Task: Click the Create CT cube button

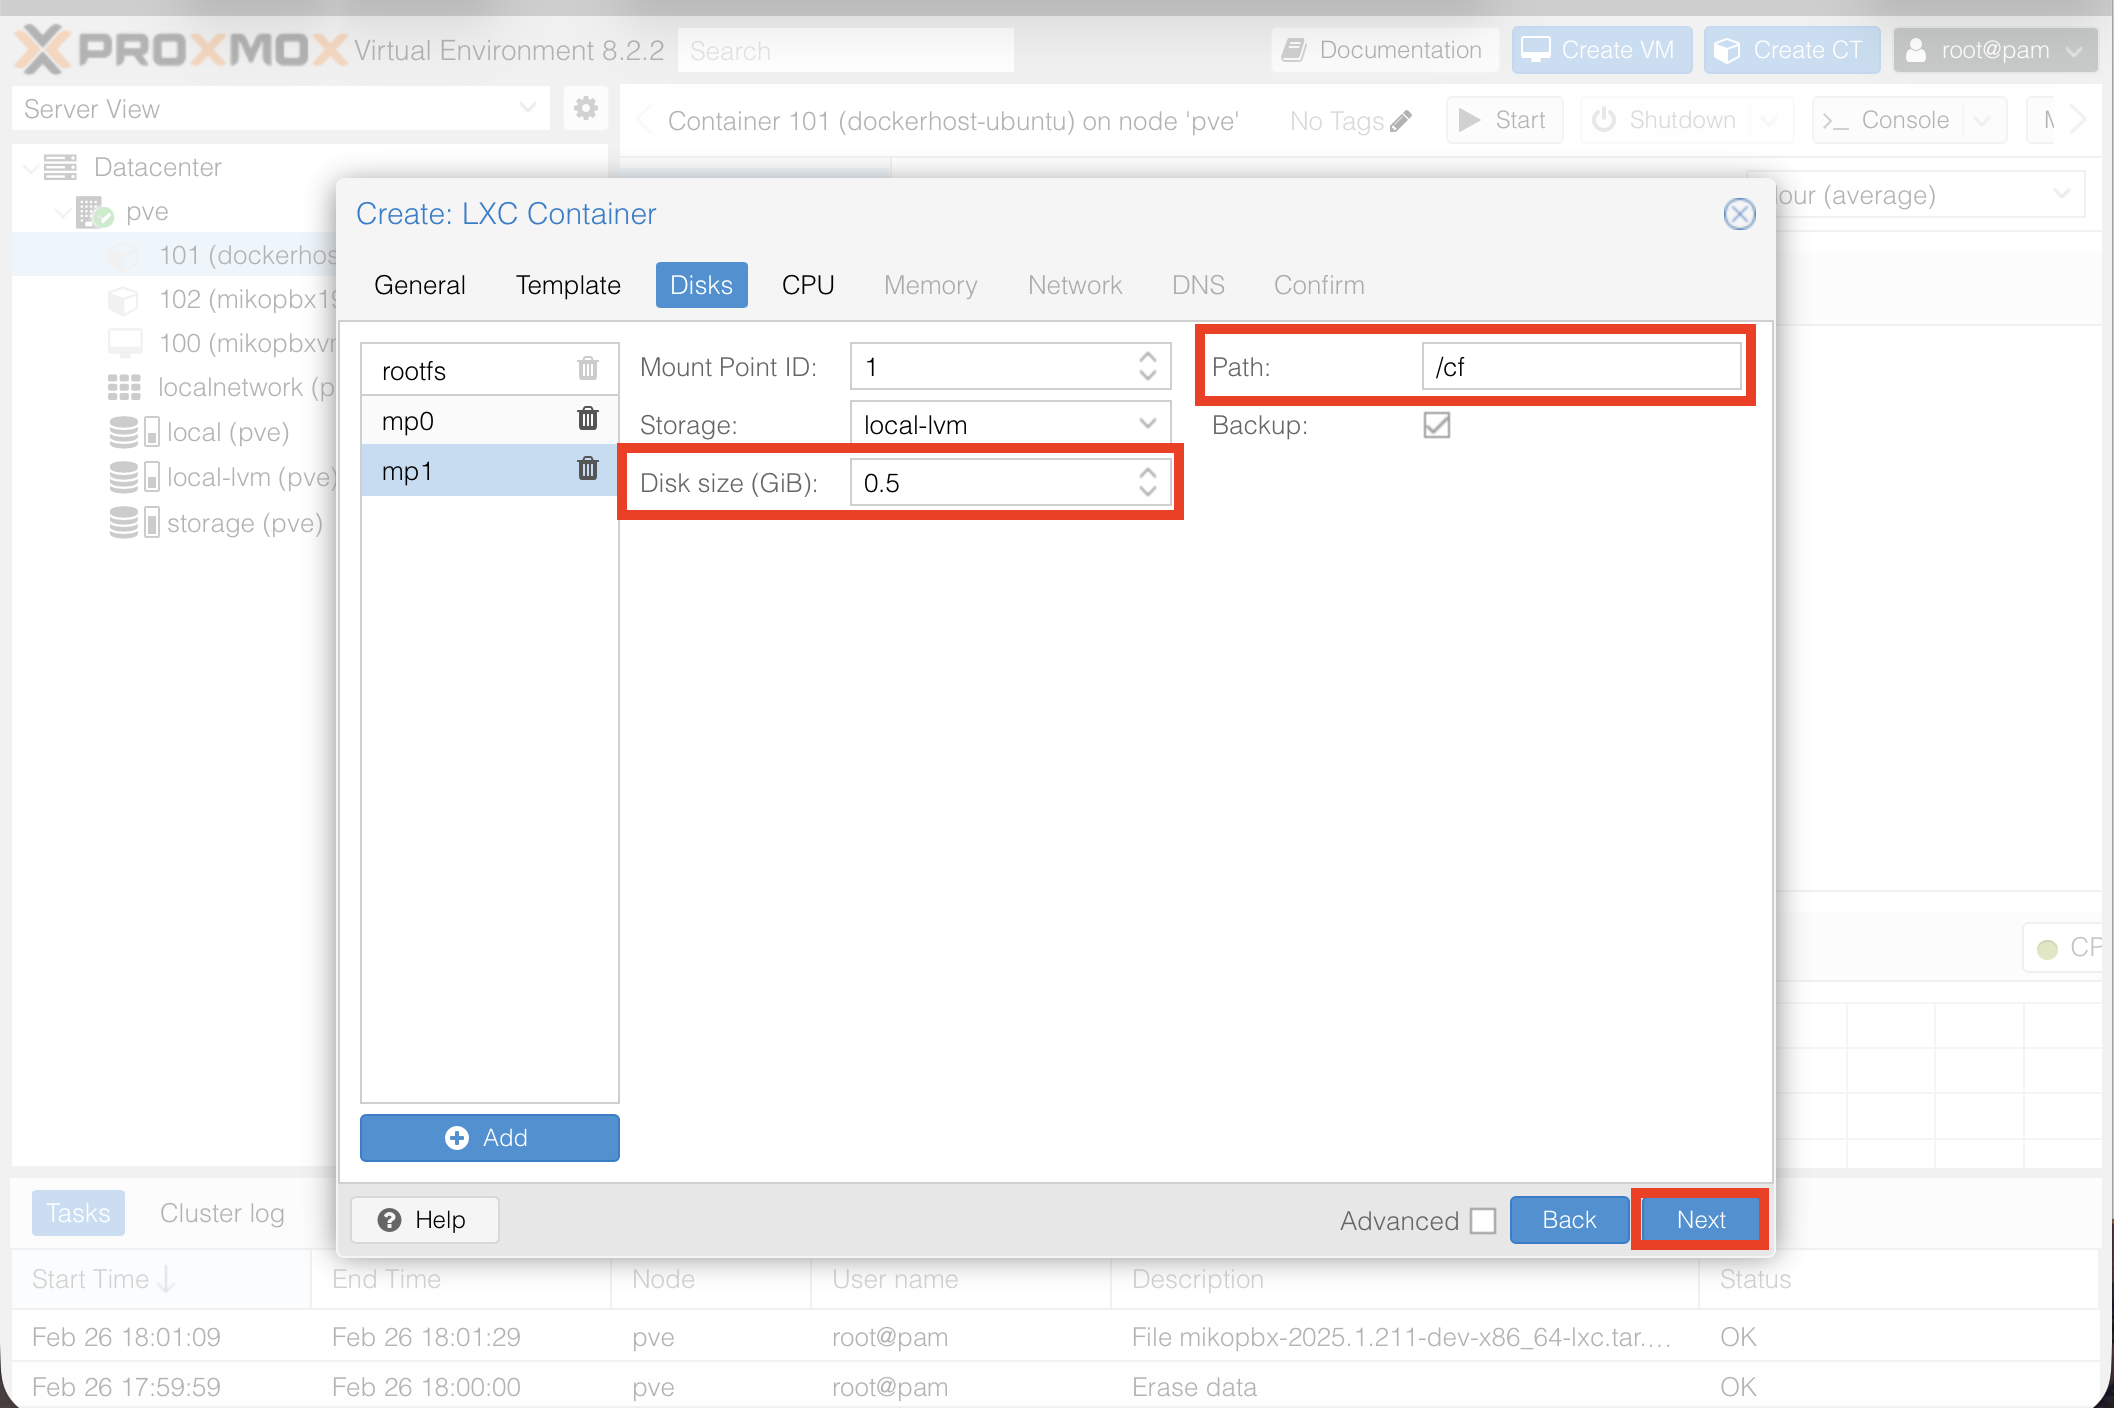Action: coord(1791,50)
